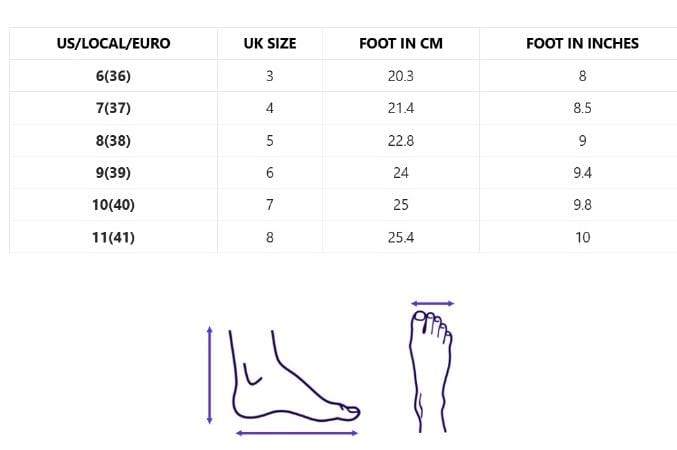Select the 7(37) size row label

click(x=113, y=108)
